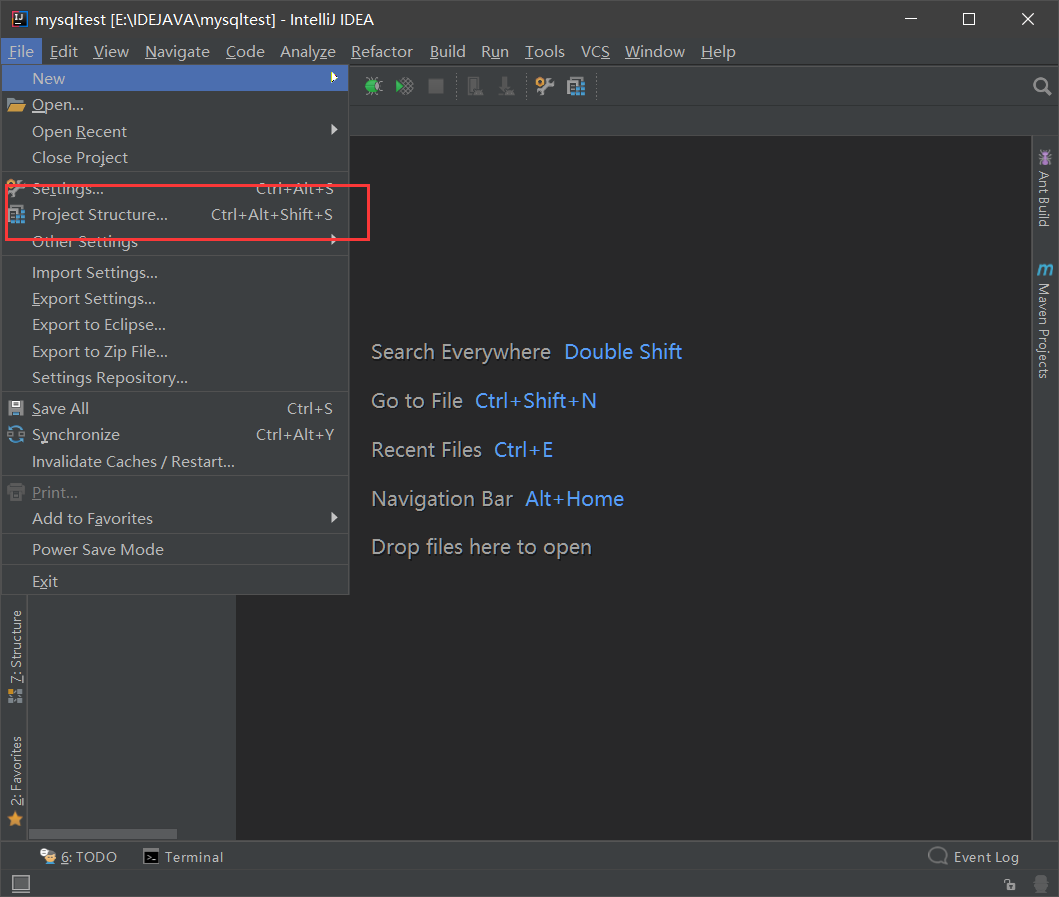
Task: Click the Project Structure toolbar icon
Action: [576, 86]
